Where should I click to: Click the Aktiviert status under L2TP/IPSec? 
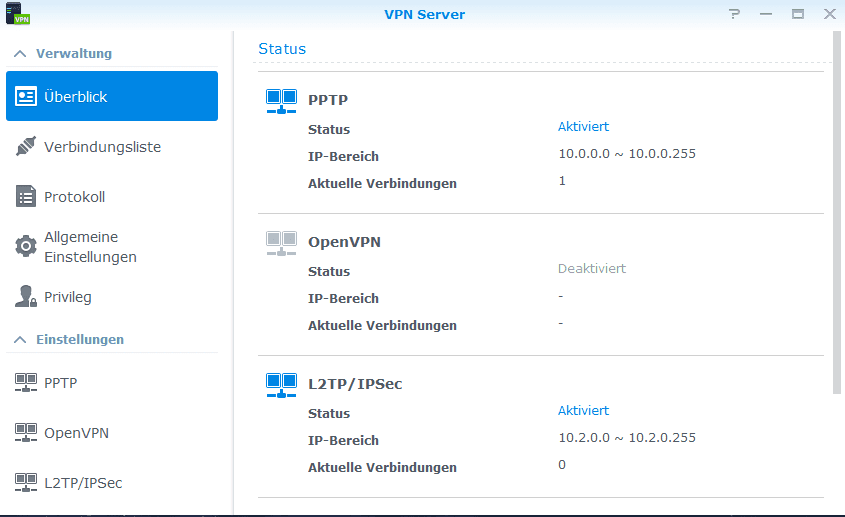pyautogui.click(x=583, y=411)
